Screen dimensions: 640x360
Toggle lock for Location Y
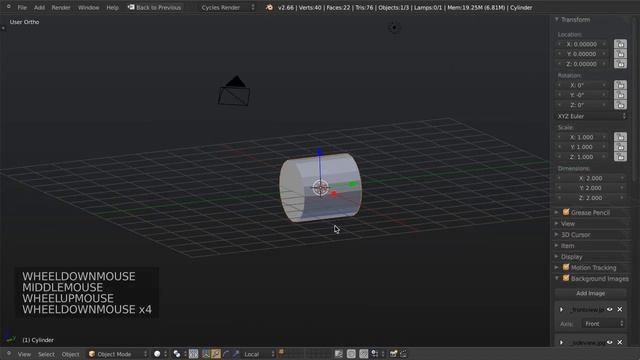[620, 54]
